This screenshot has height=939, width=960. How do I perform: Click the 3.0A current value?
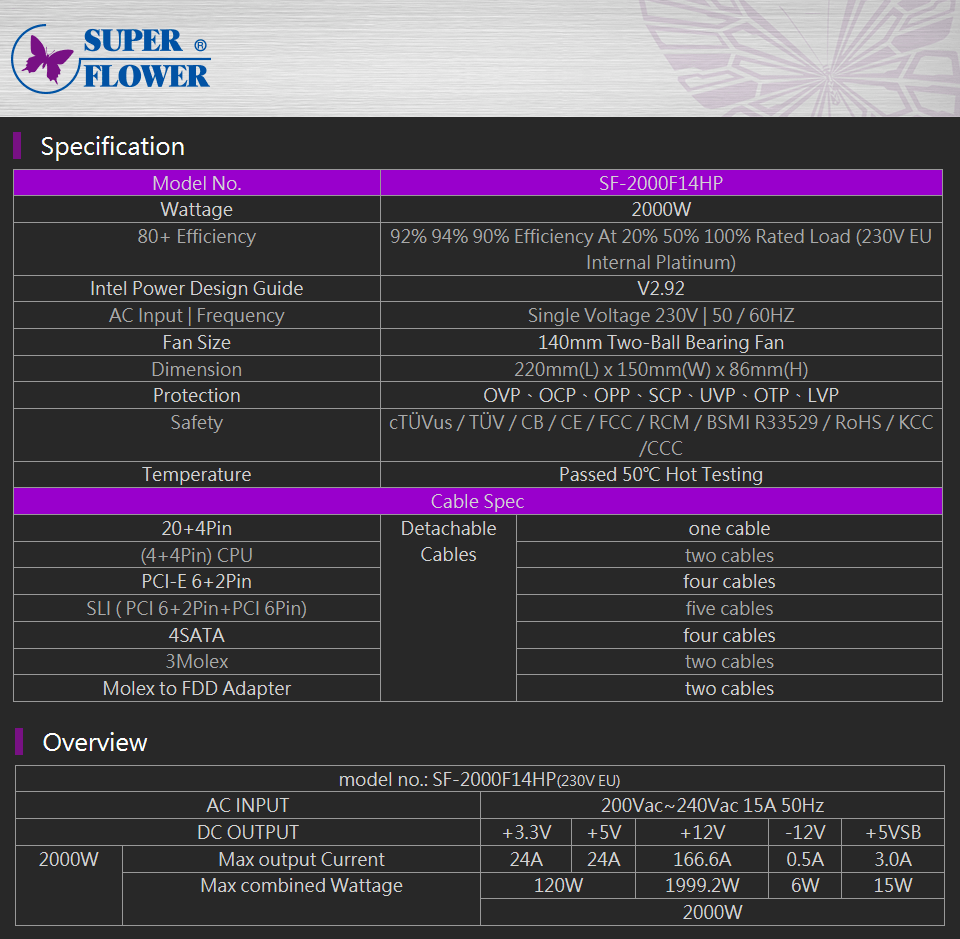tap(893, 859)
